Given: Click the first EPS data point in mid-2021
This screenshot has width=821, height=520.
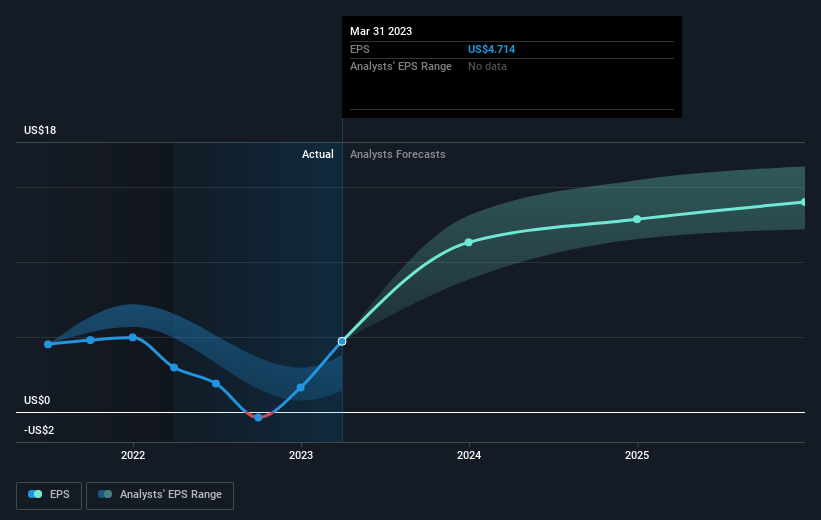Looking at the screenshot, I should pyautogui.click(x=48, y=344).
